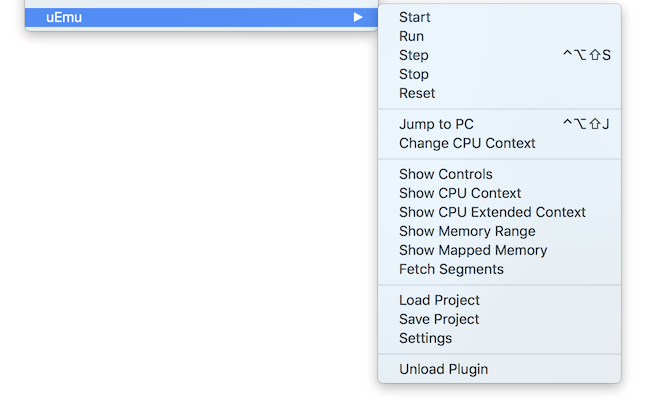The image size is (652, 406).
Task: Open Show Mapped Memory
Action: pos(473,250)
